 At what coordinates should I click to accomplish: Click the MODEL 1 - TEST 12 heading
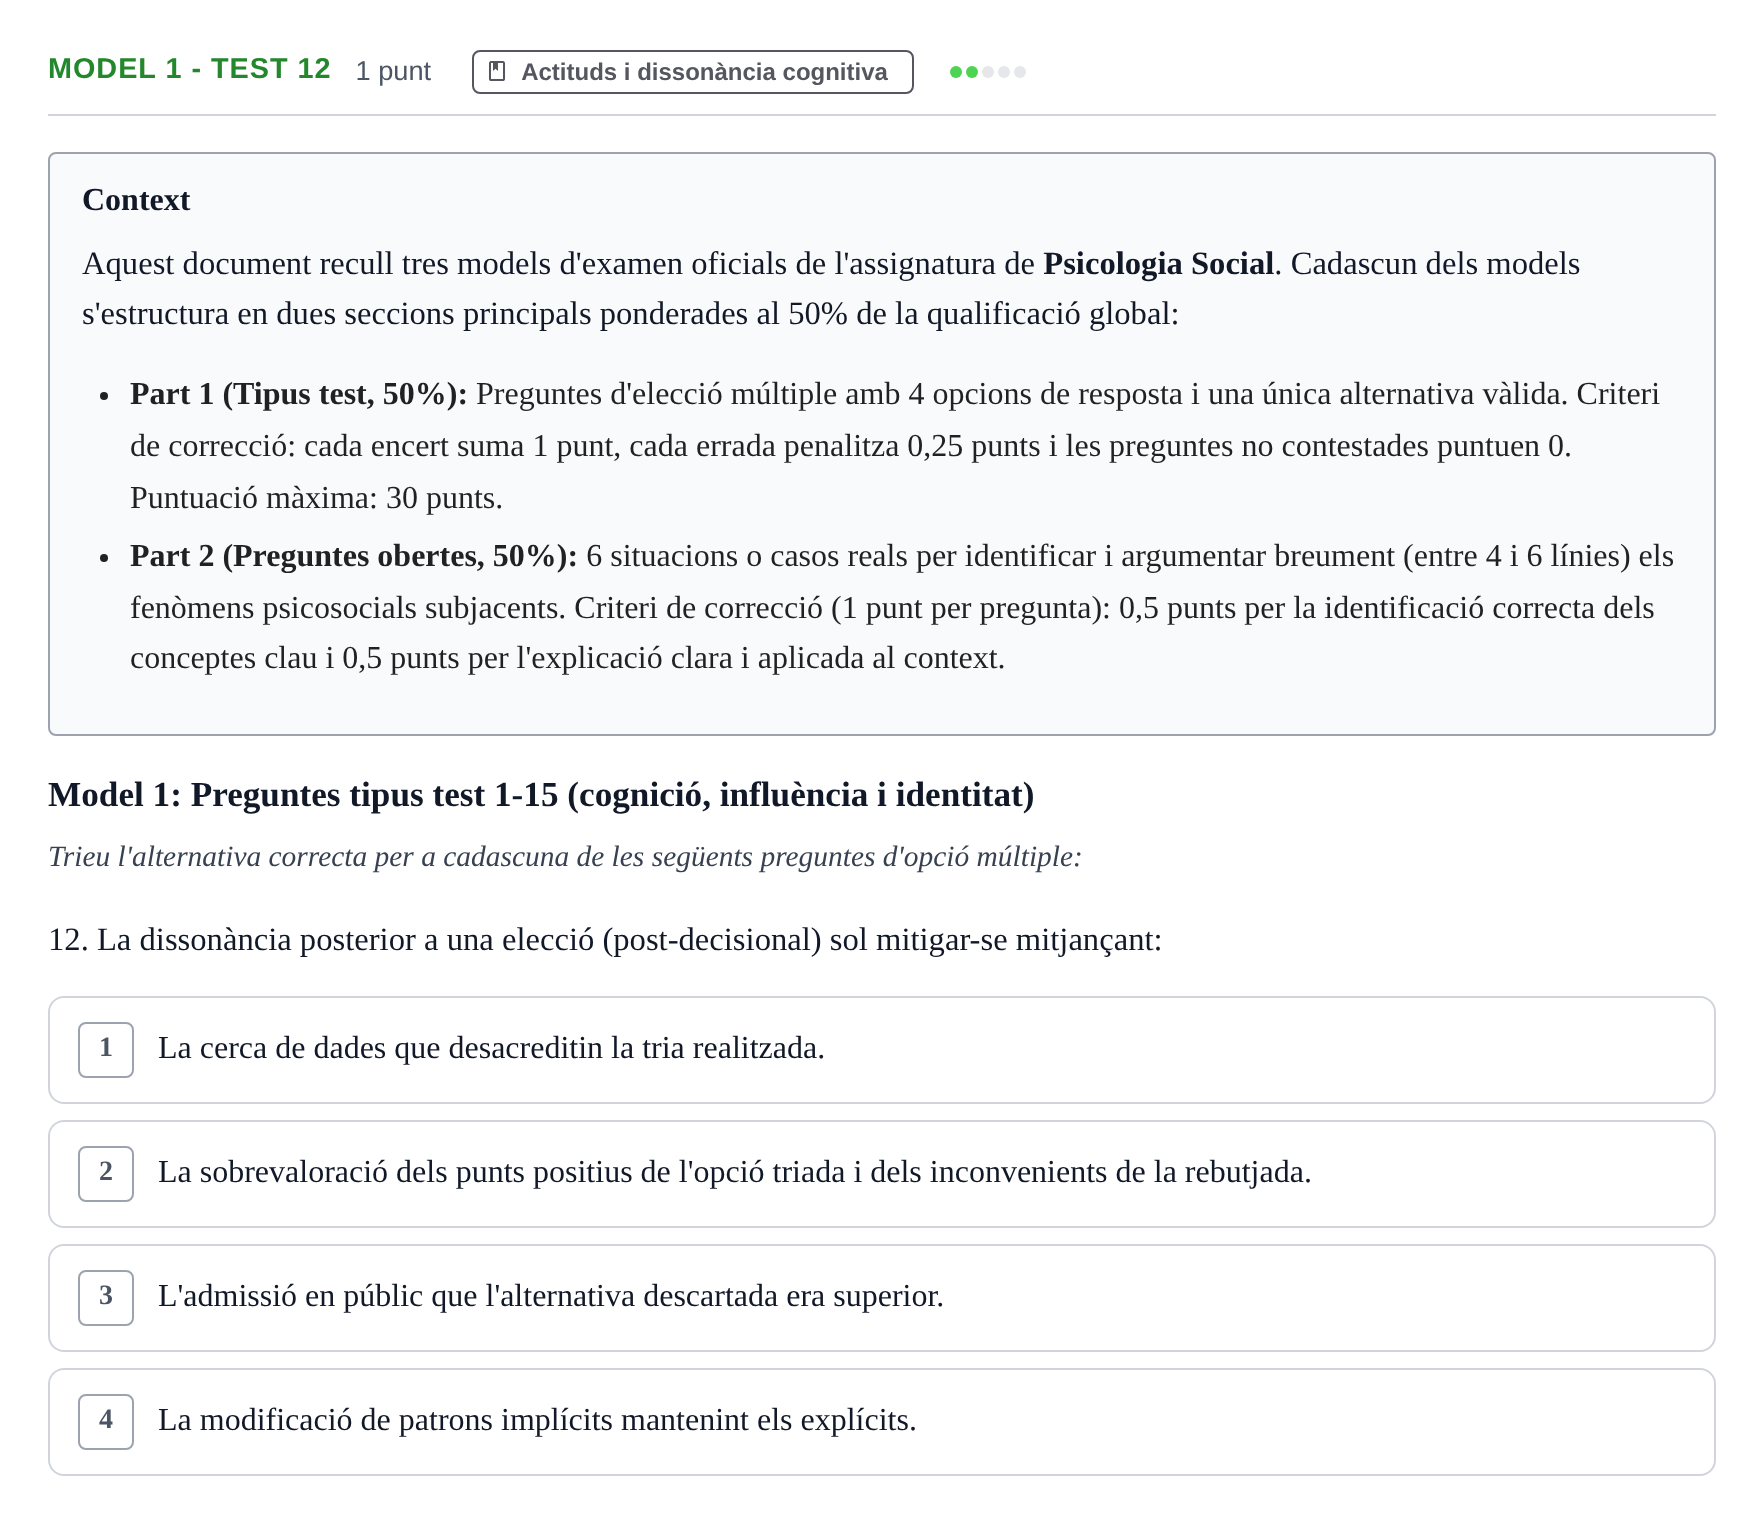click(x=189, y=69)
